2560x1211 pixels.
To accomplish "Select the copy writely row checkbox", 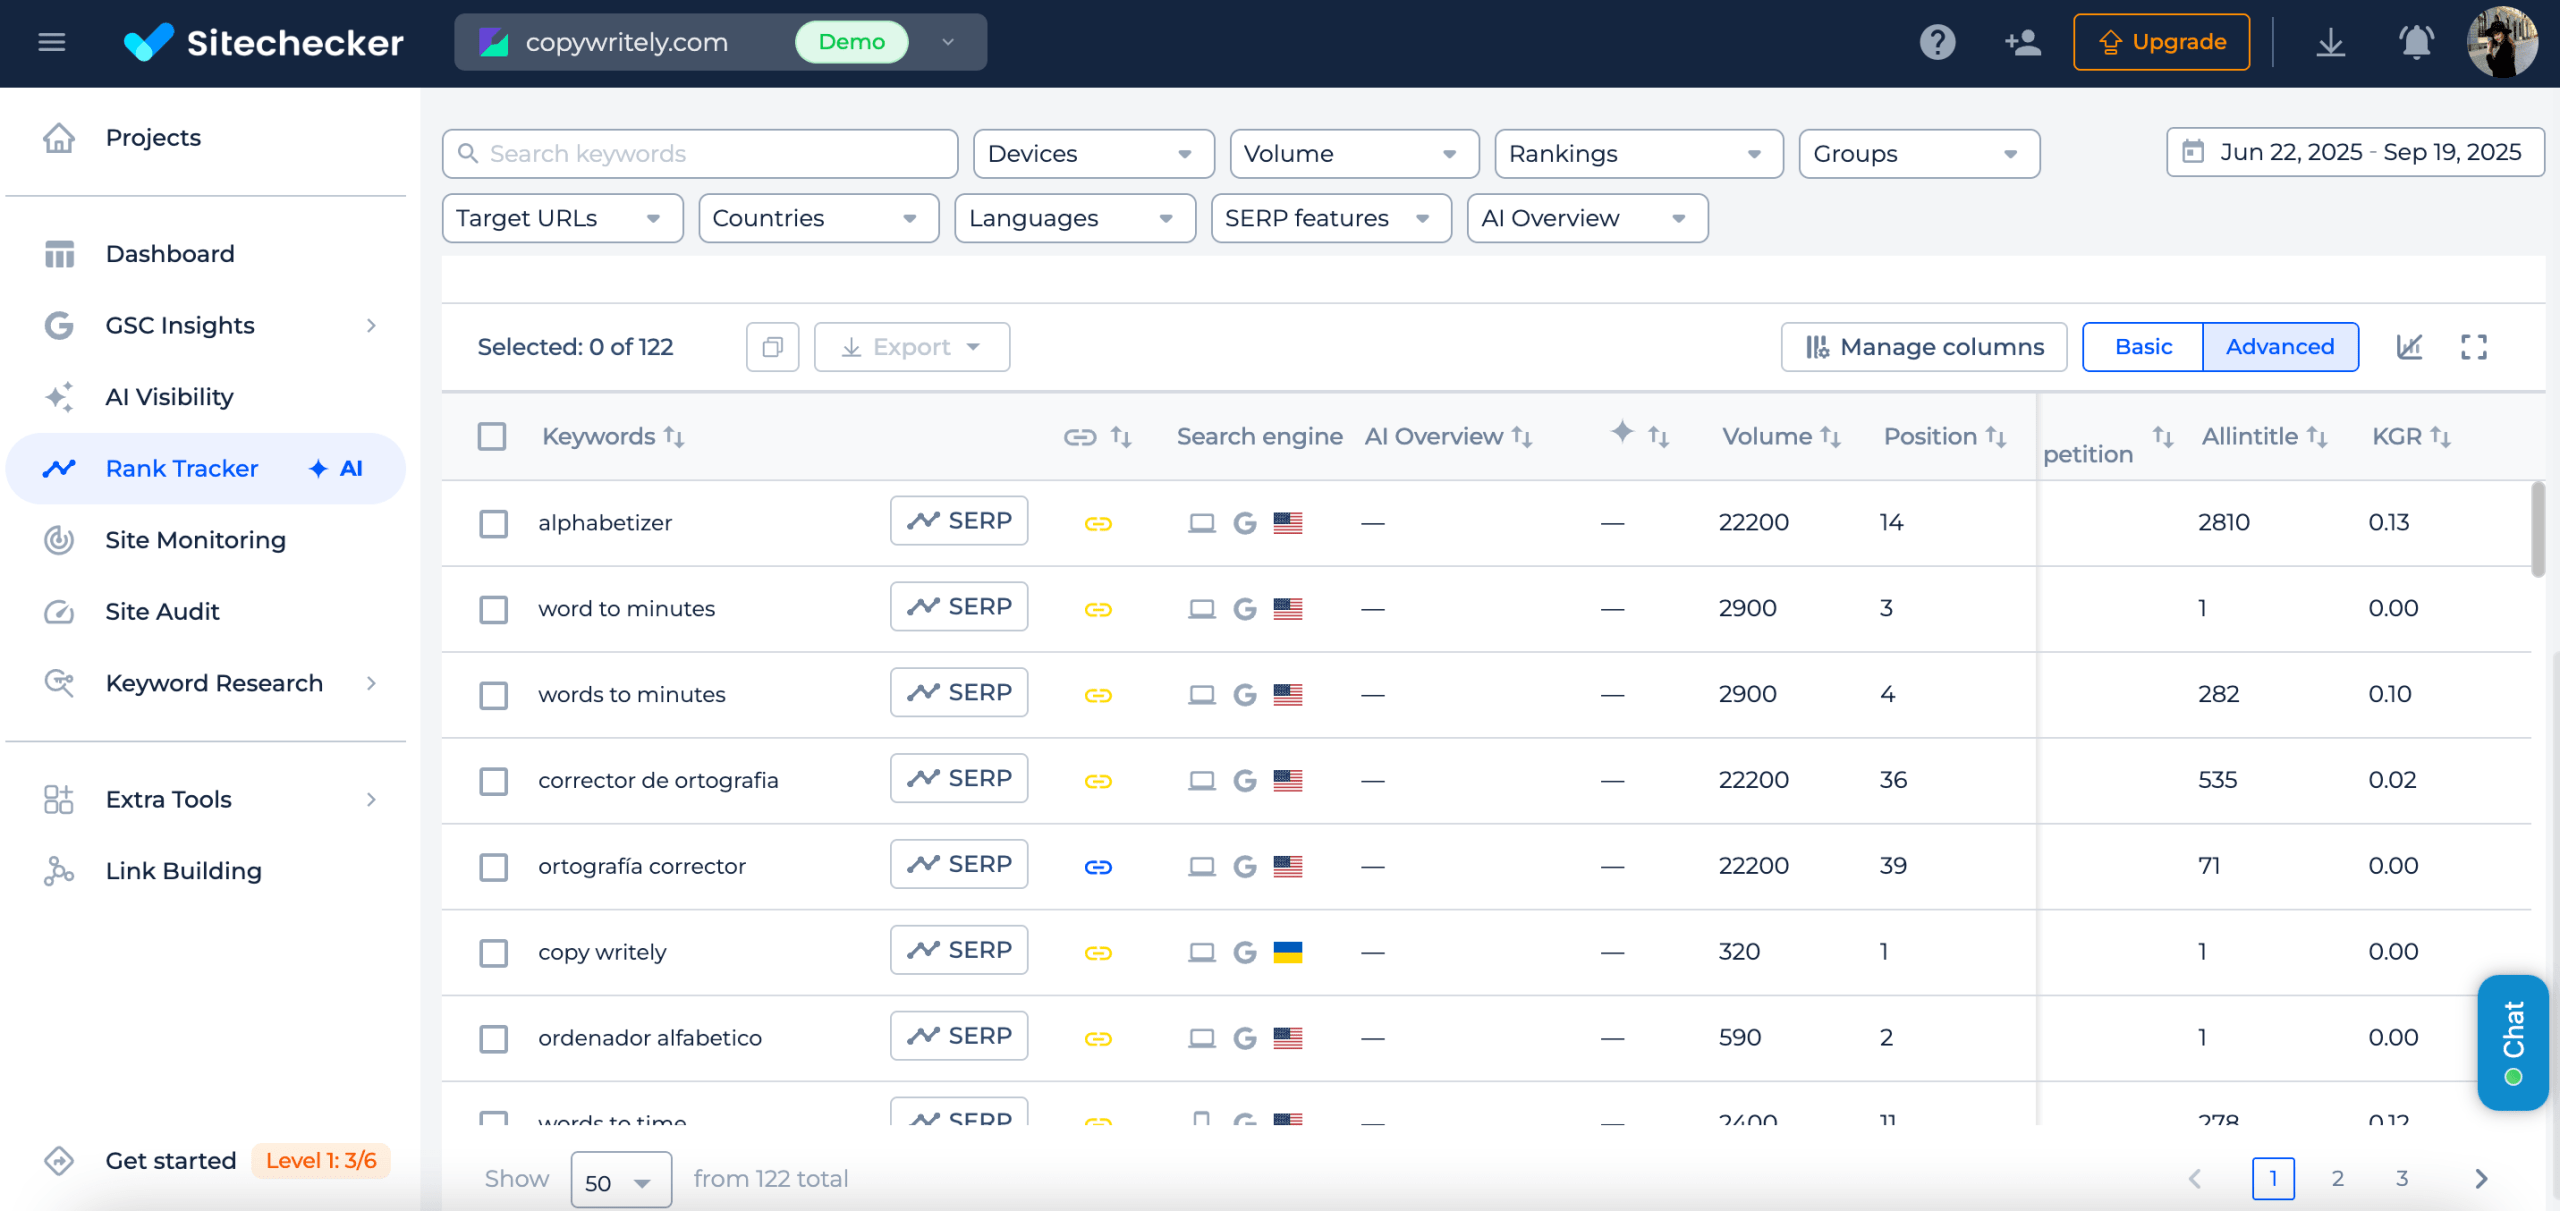I will click(x=493, y=952).
